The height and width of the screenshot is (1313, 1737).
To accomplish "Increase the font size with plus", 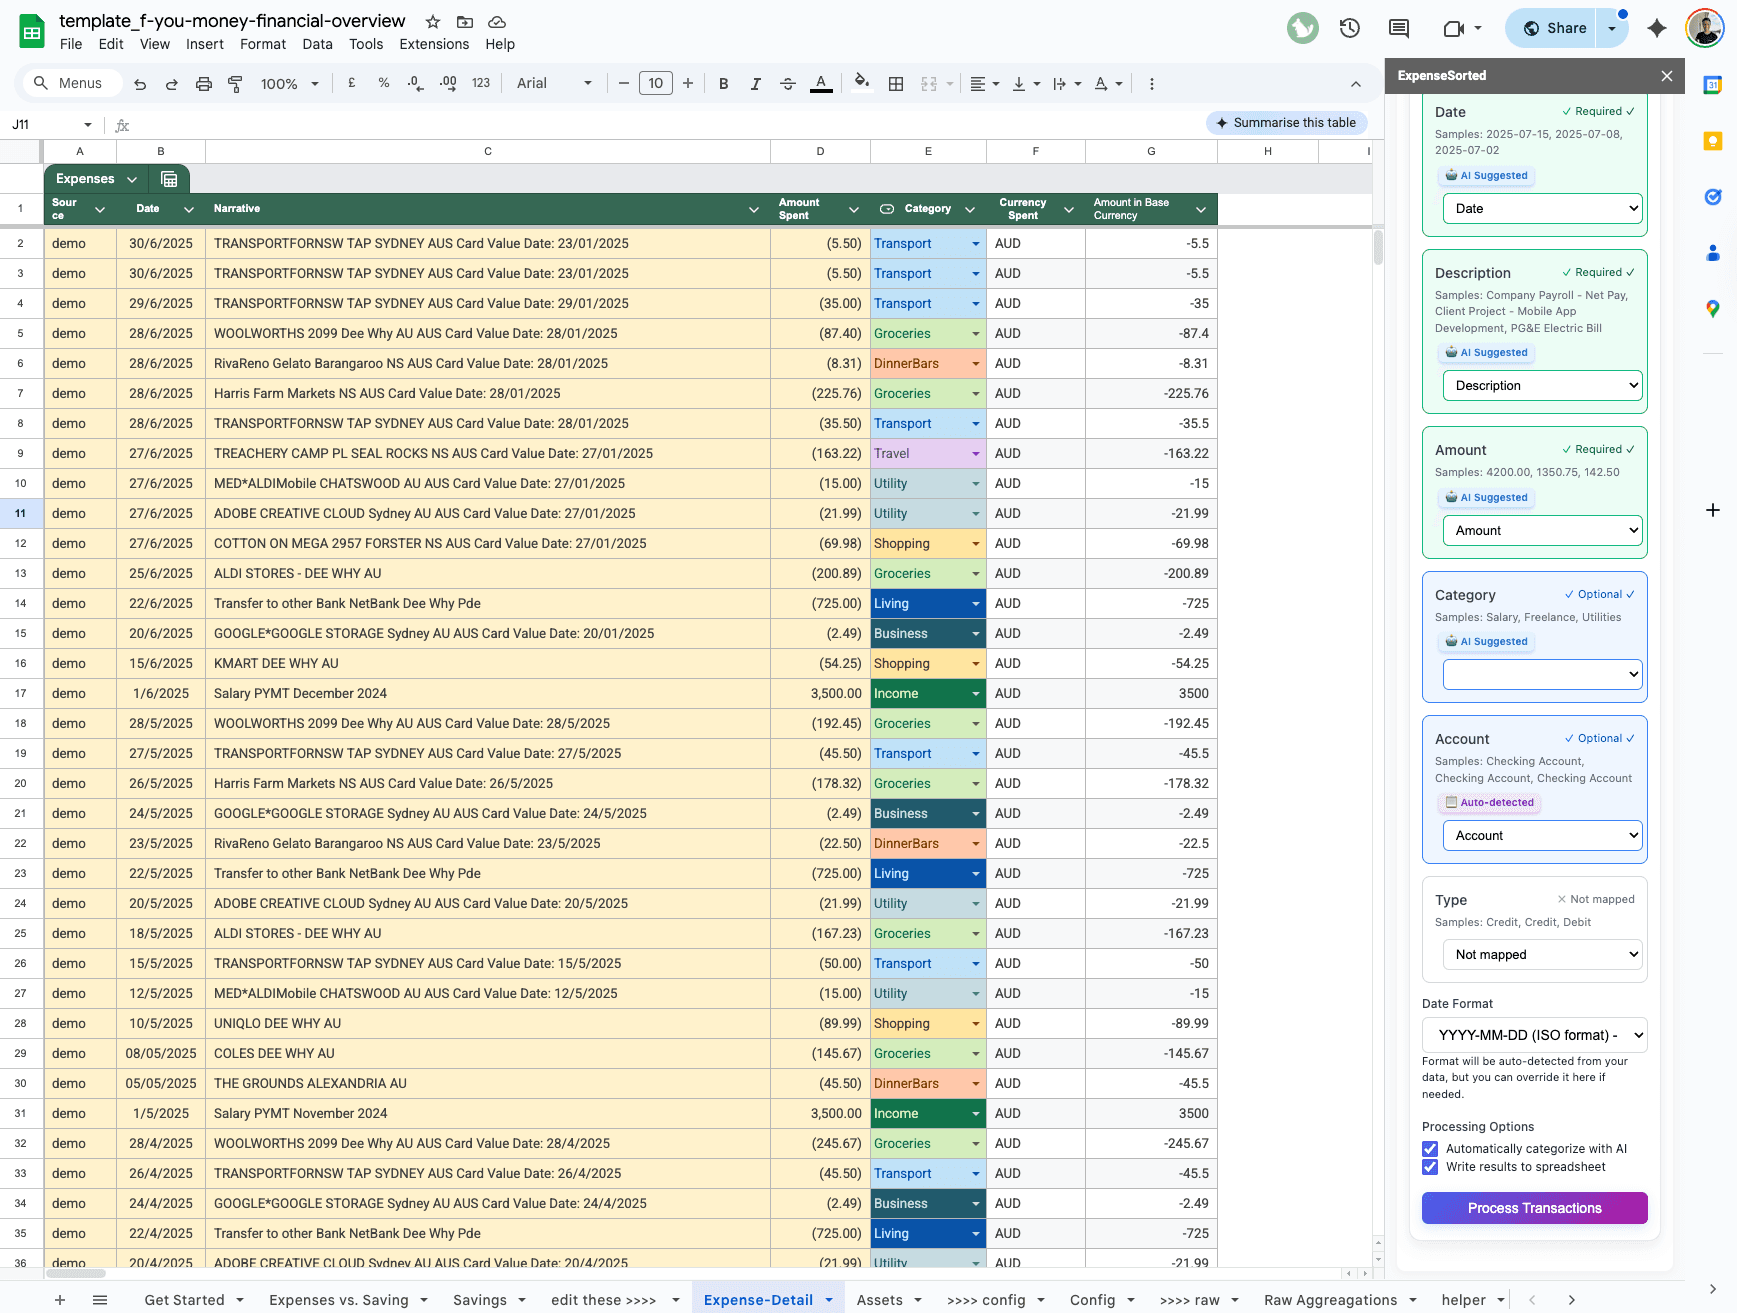I will 688,84.
